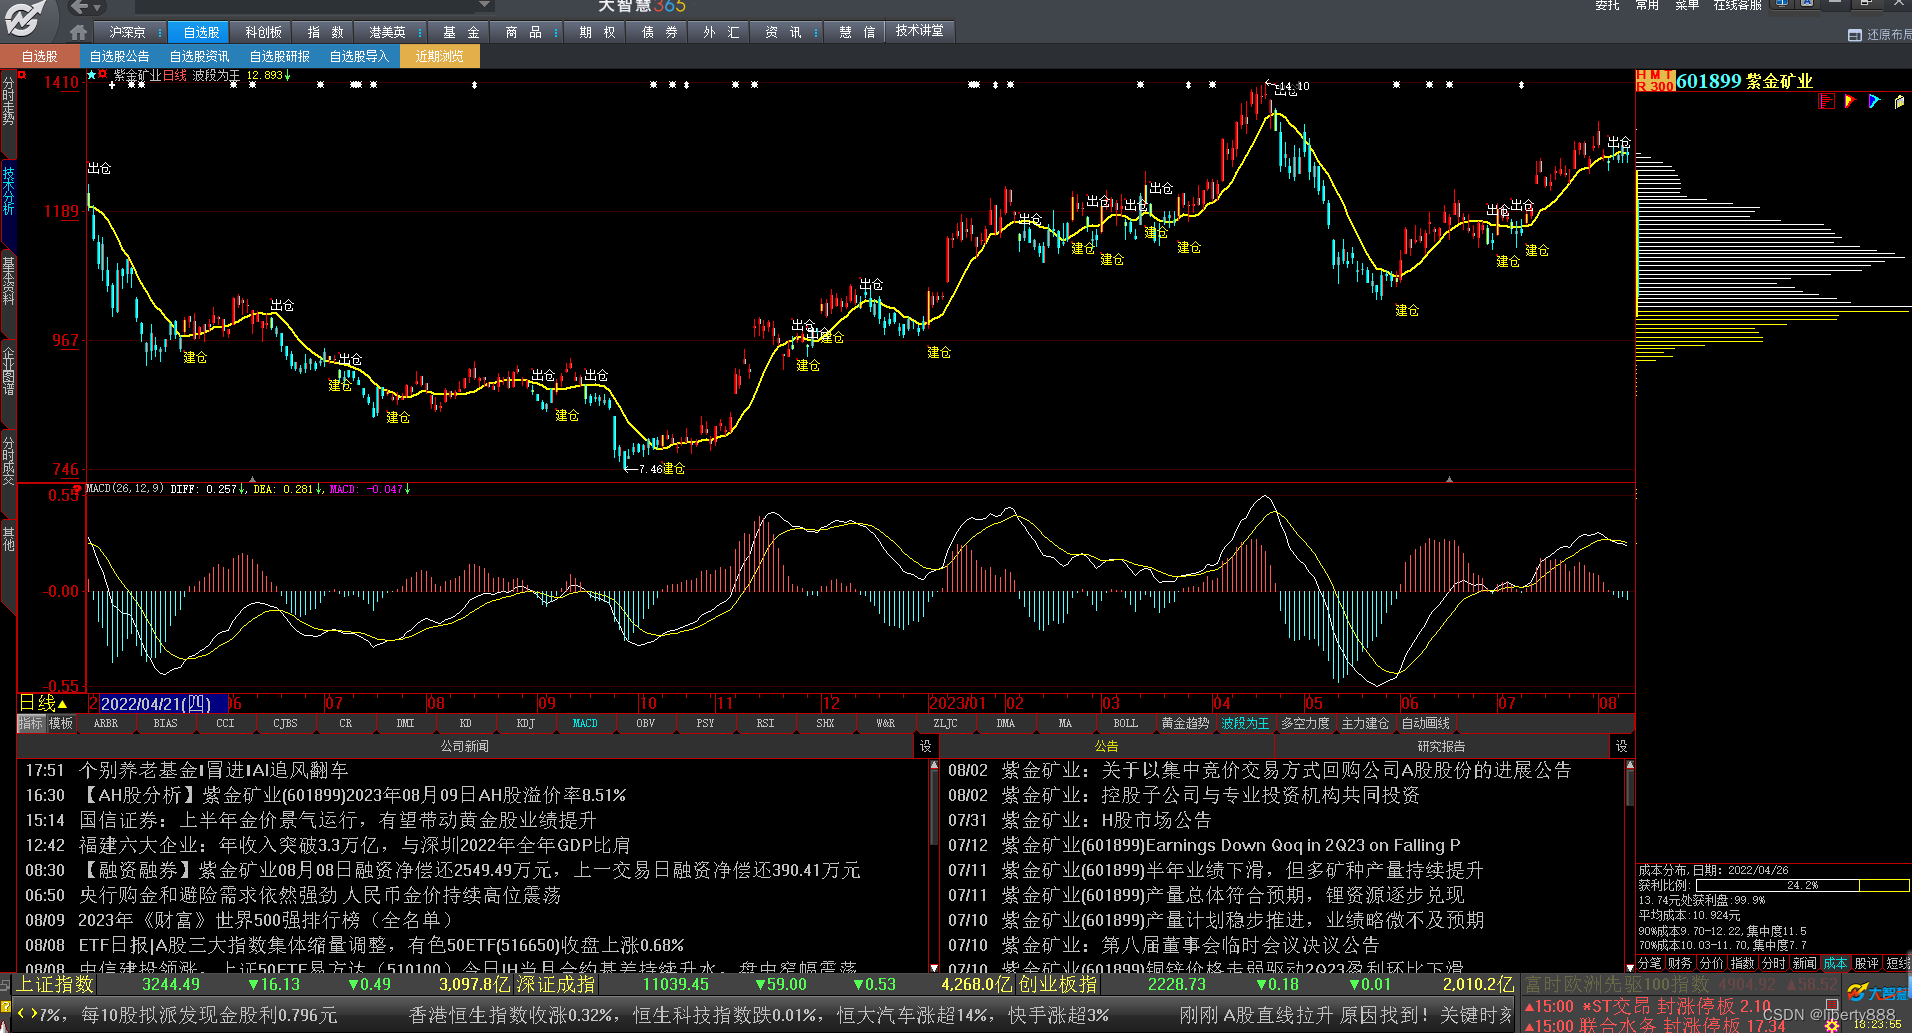Viewport: 1912px width, 1033px height.
Task: Click the ticker left arrow in bottom bar
Action: pyautogui.click(x=22, y=1014)
